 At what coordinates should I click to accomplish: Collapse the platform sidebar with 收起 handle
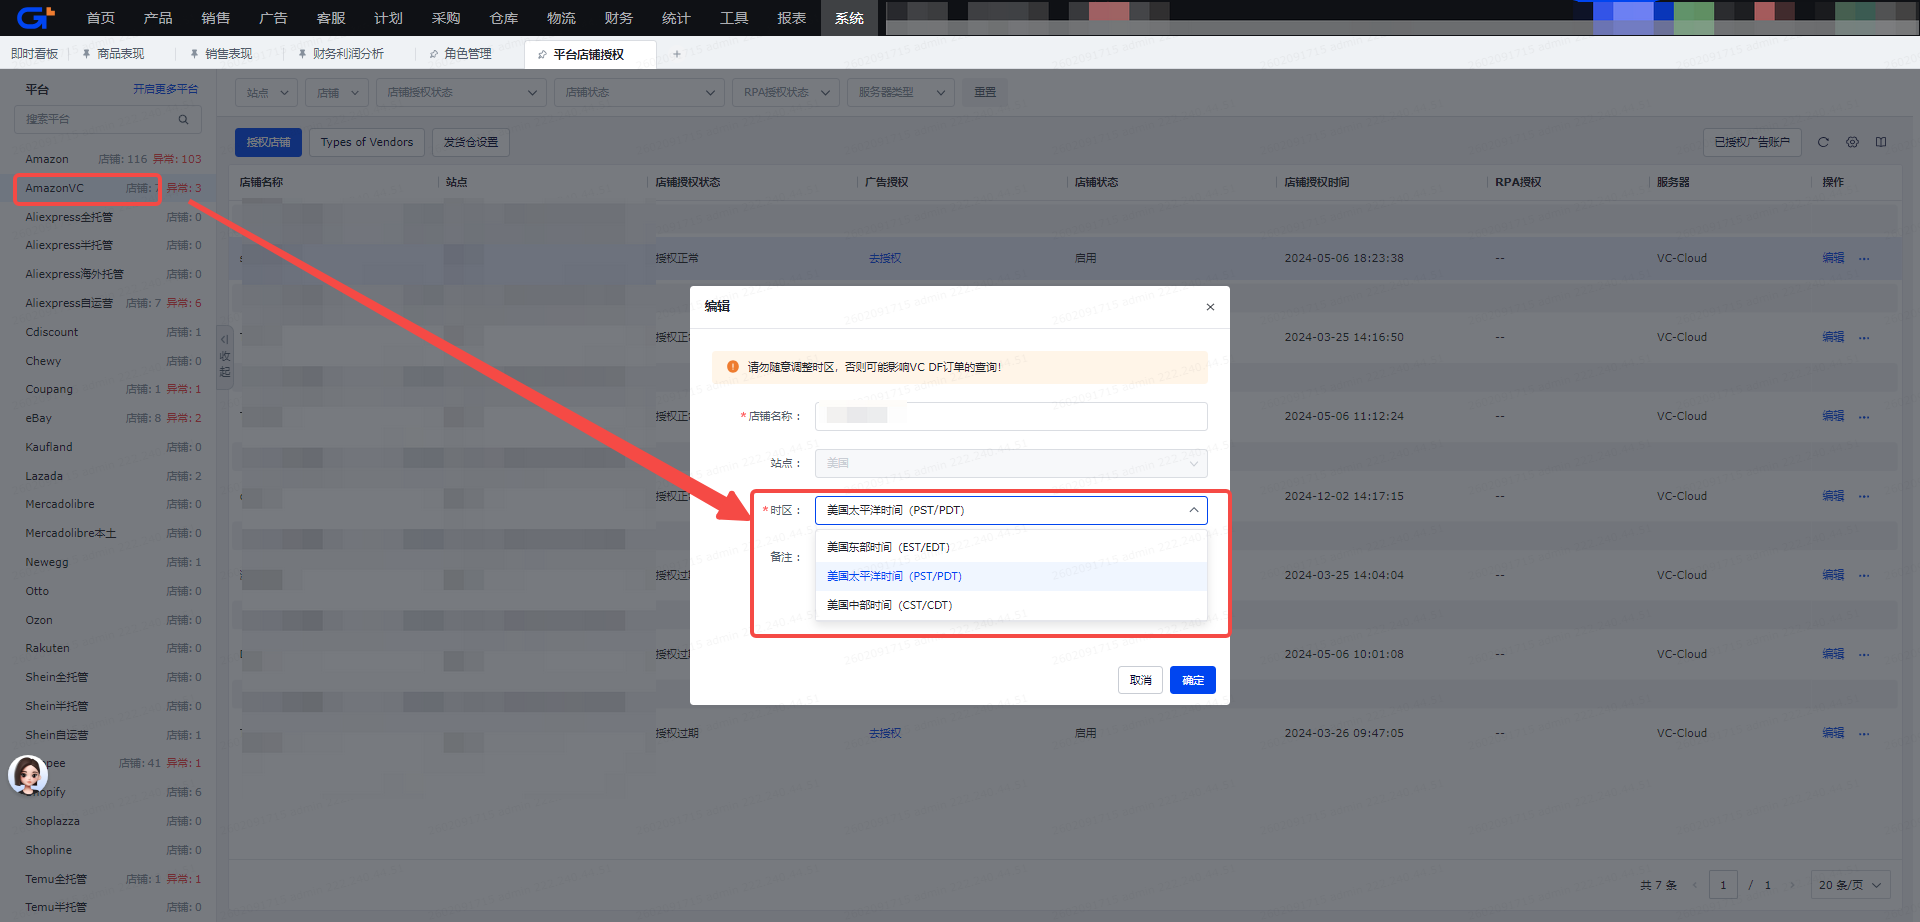225,357
